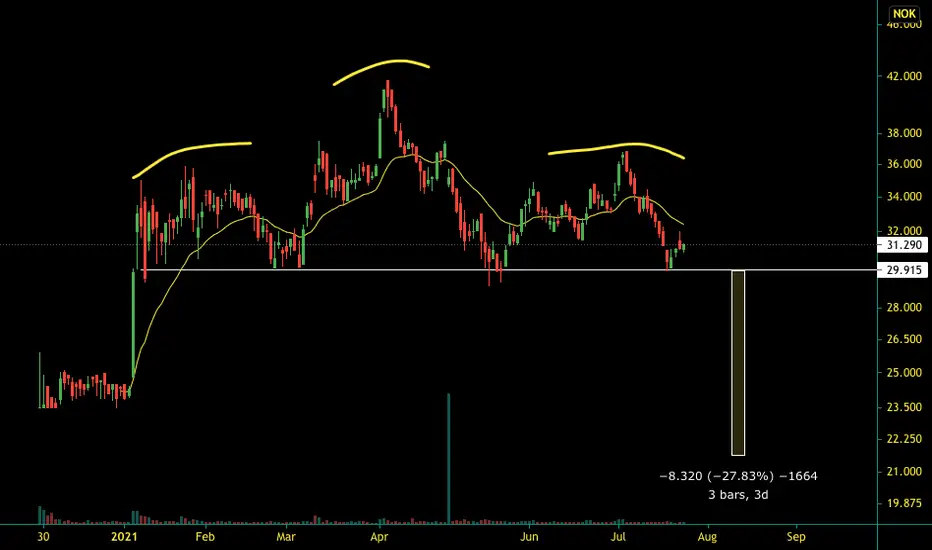Screen dimensions: 932x550
Task: Click the 23.500 price axis label
Action: coord(904,407)
